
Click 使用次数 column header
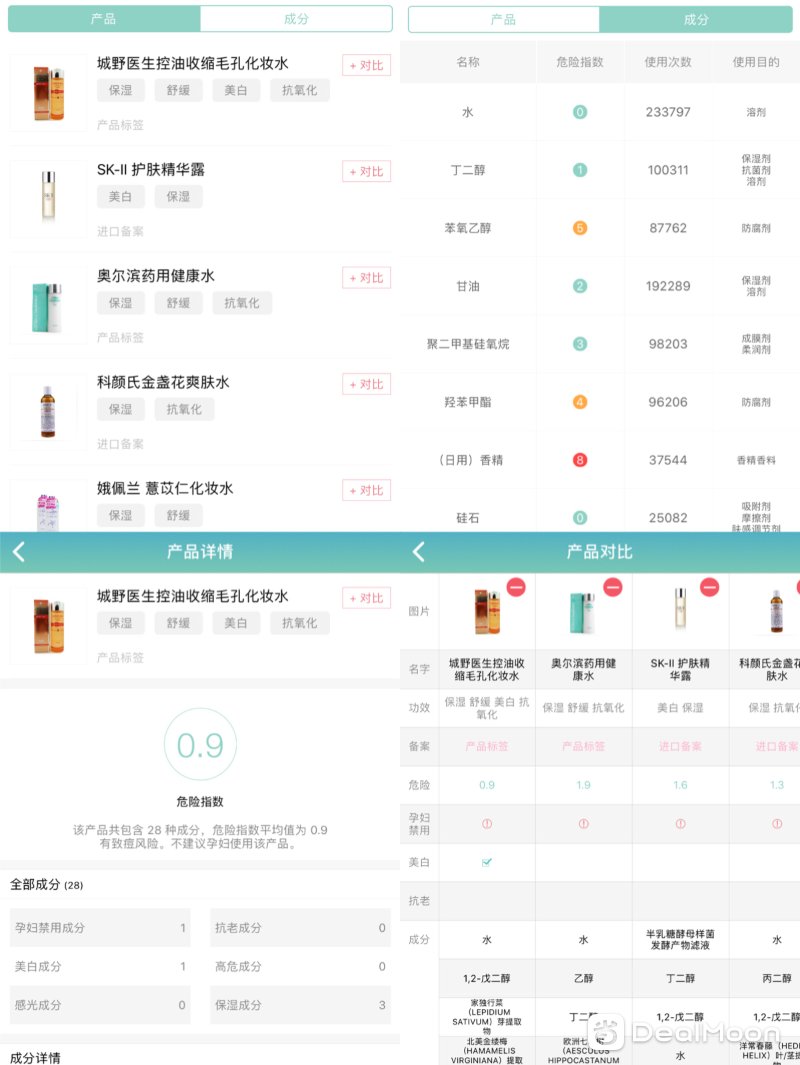(x=668, y=62)
